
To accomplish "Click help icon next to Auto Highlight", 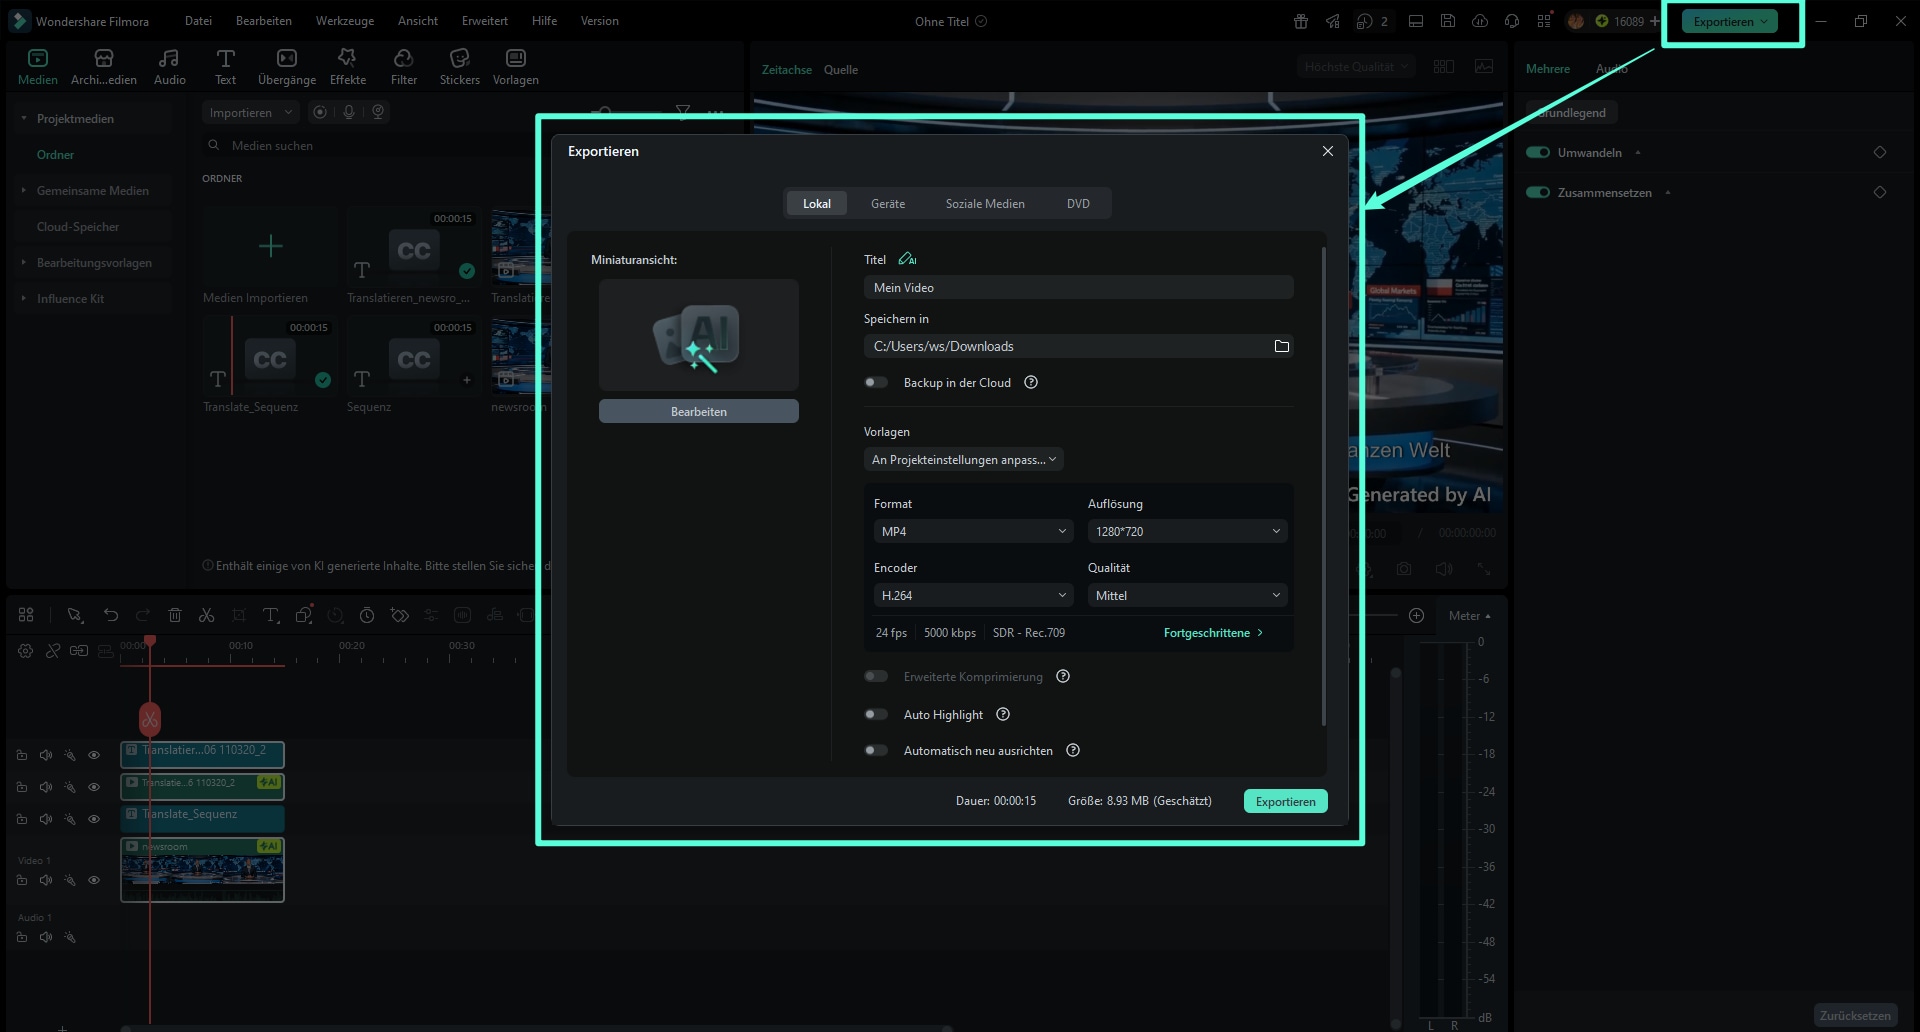I will [1003, 714].
